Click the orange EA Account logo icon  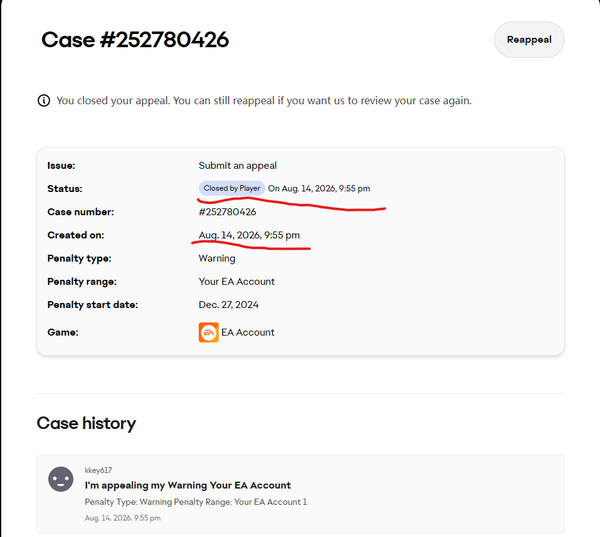tap(209, 332)
